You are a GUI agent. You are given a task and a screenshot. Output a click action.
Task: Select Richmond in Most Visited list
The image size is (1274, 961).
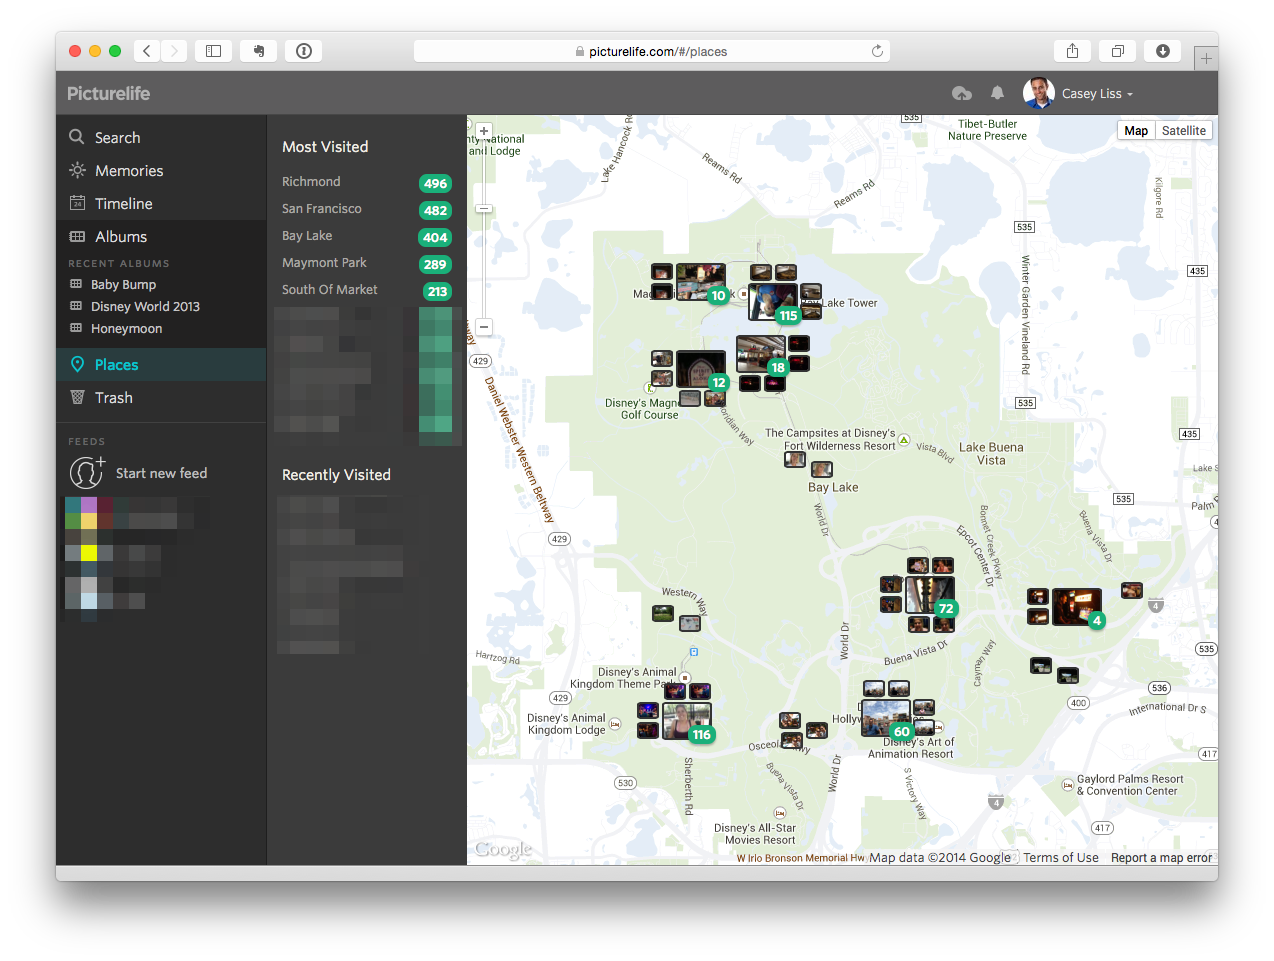point(311,182)
